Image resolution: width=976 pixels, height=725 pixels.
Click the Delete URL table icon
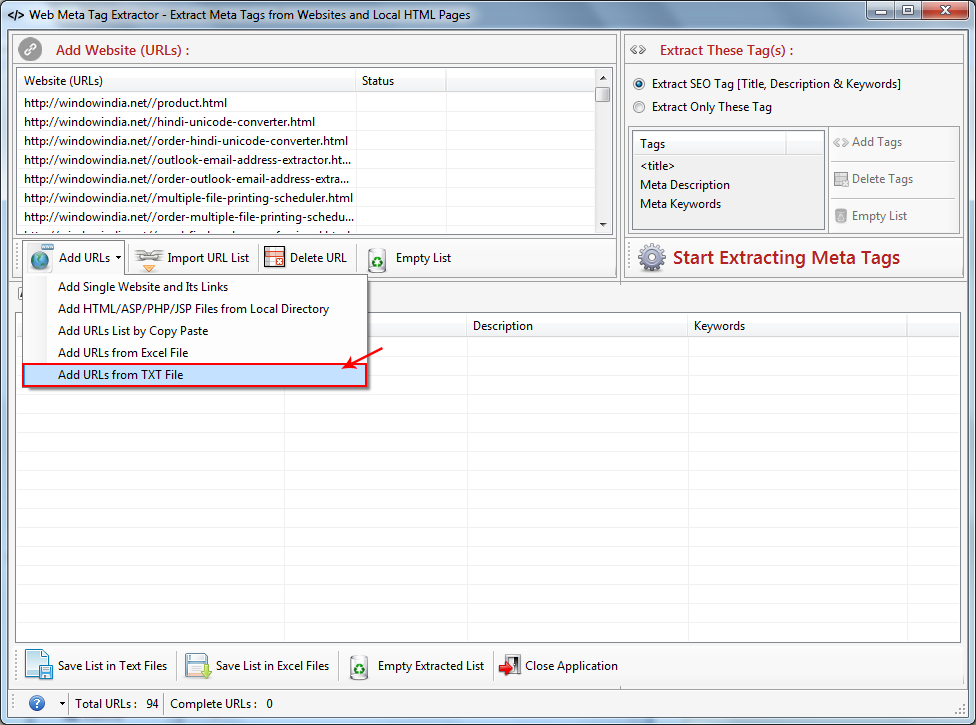tap(274, 257)
